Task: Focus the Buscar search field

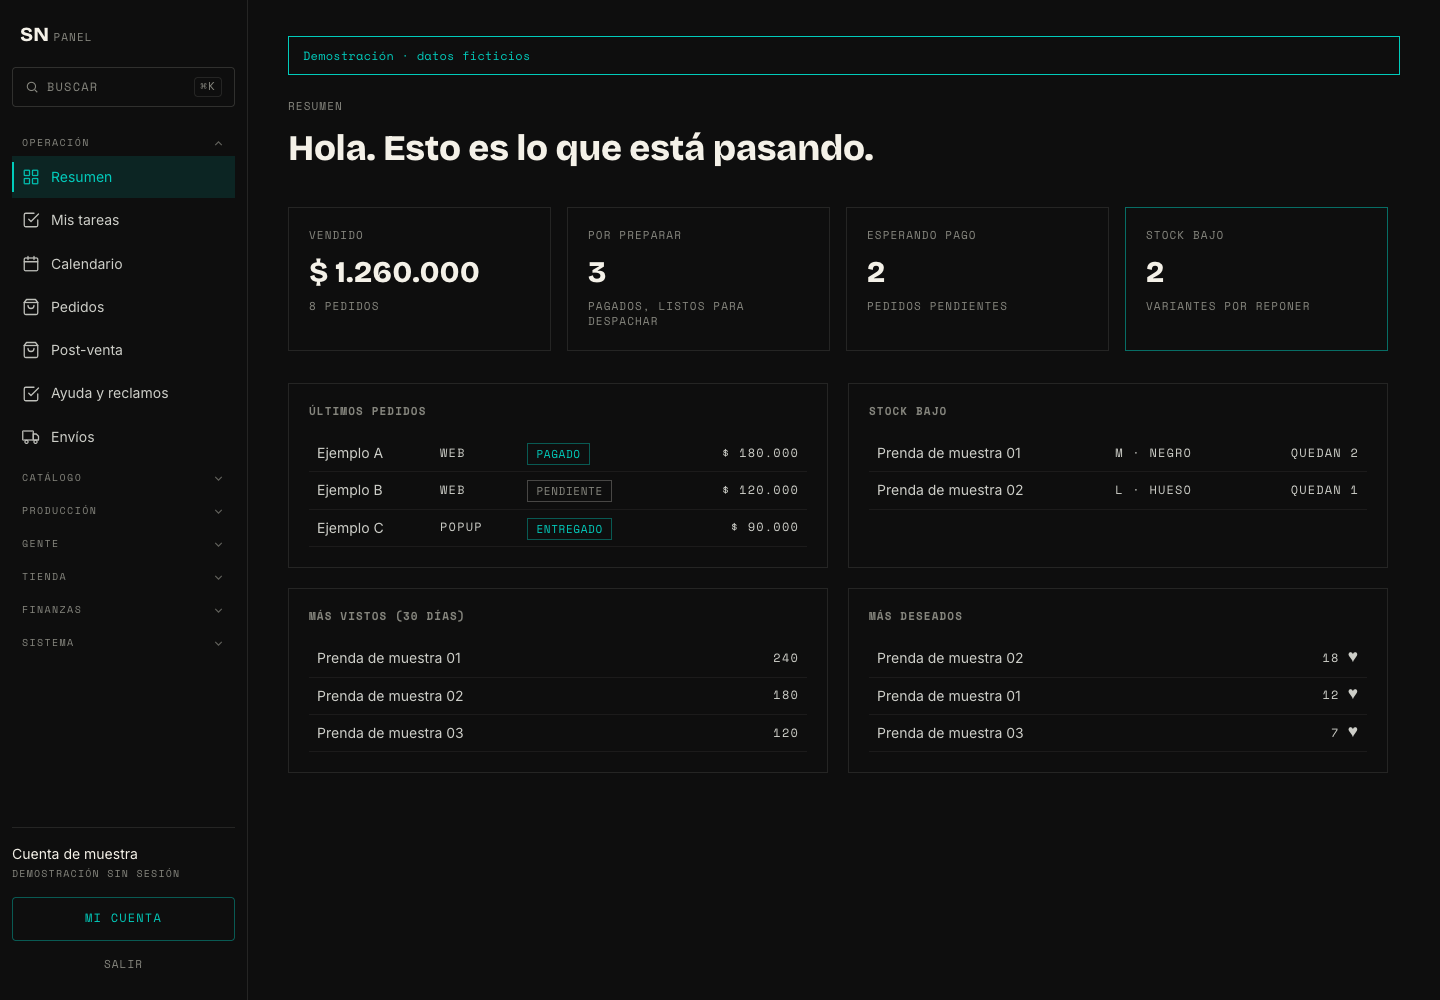Action: pos(123,87)
